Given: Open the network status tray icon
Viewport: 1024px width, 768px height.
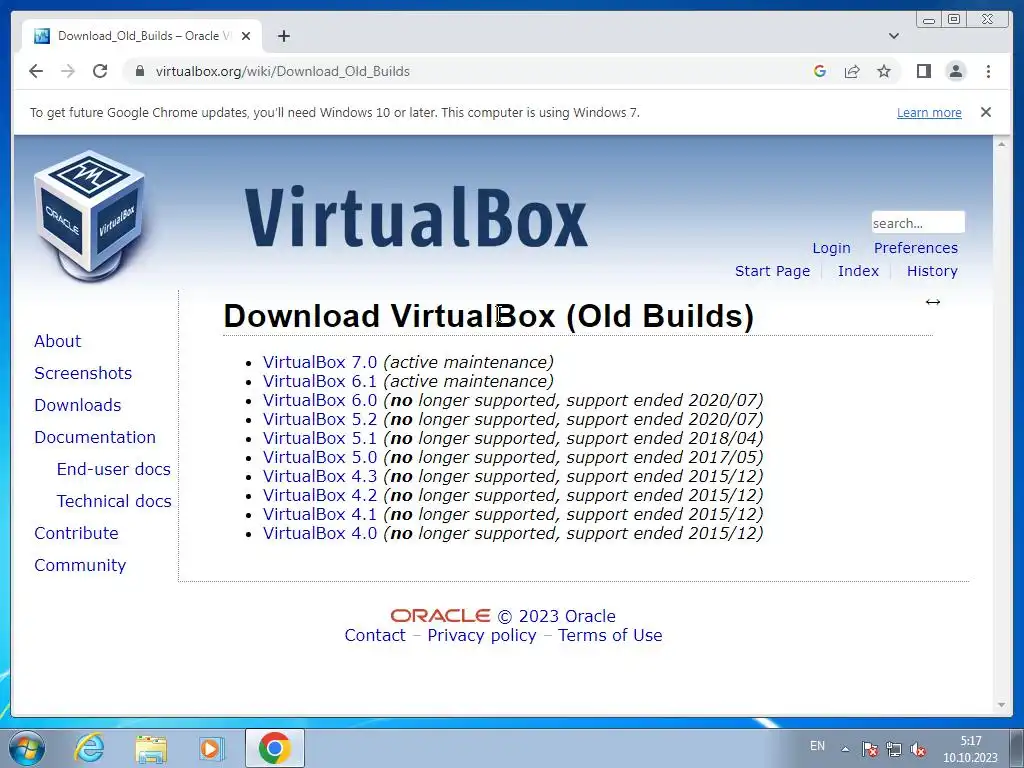Looking at the screenshot, I should [893, 749].
